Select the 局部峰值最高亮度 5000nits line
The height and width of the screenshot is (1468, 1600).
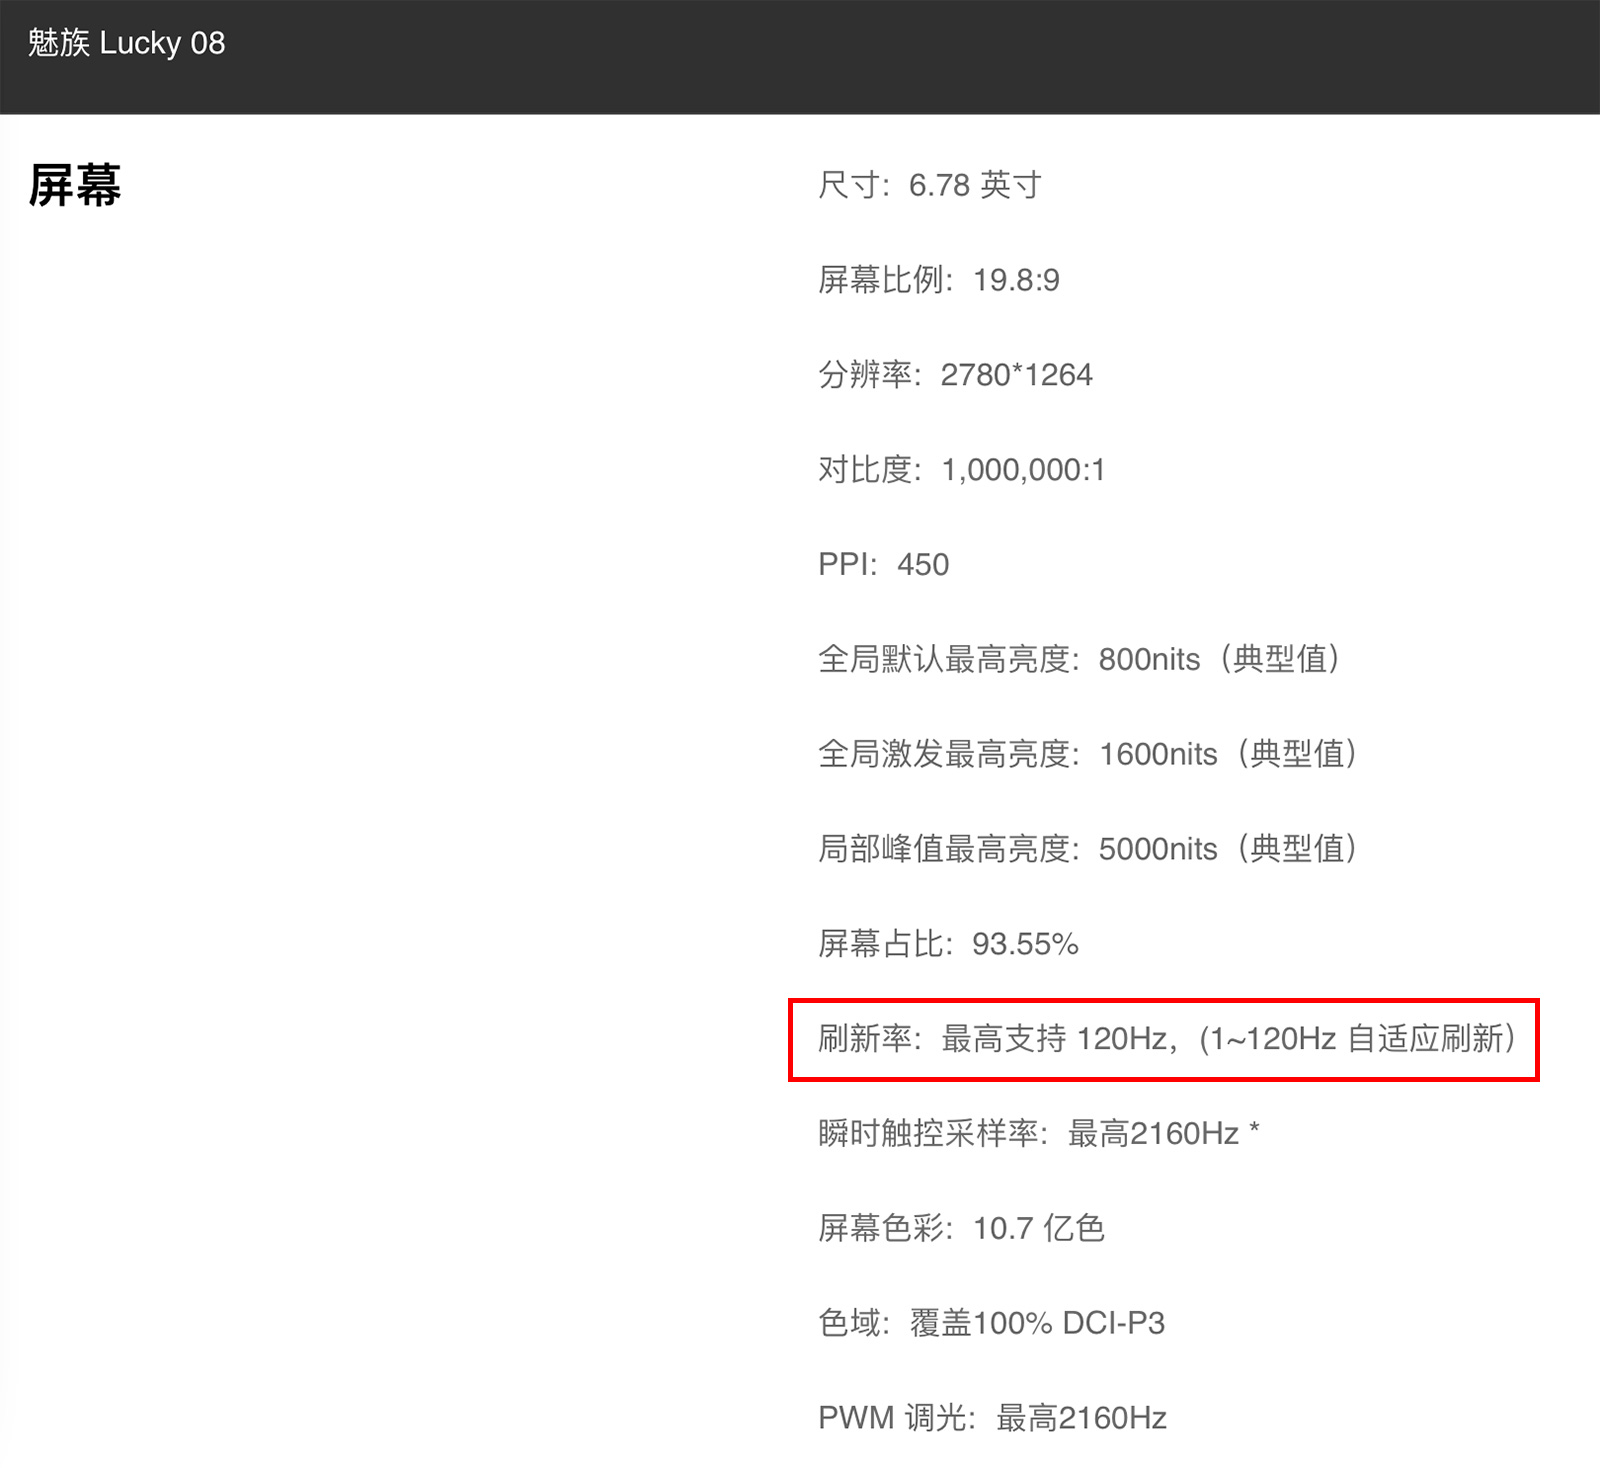1087,849
